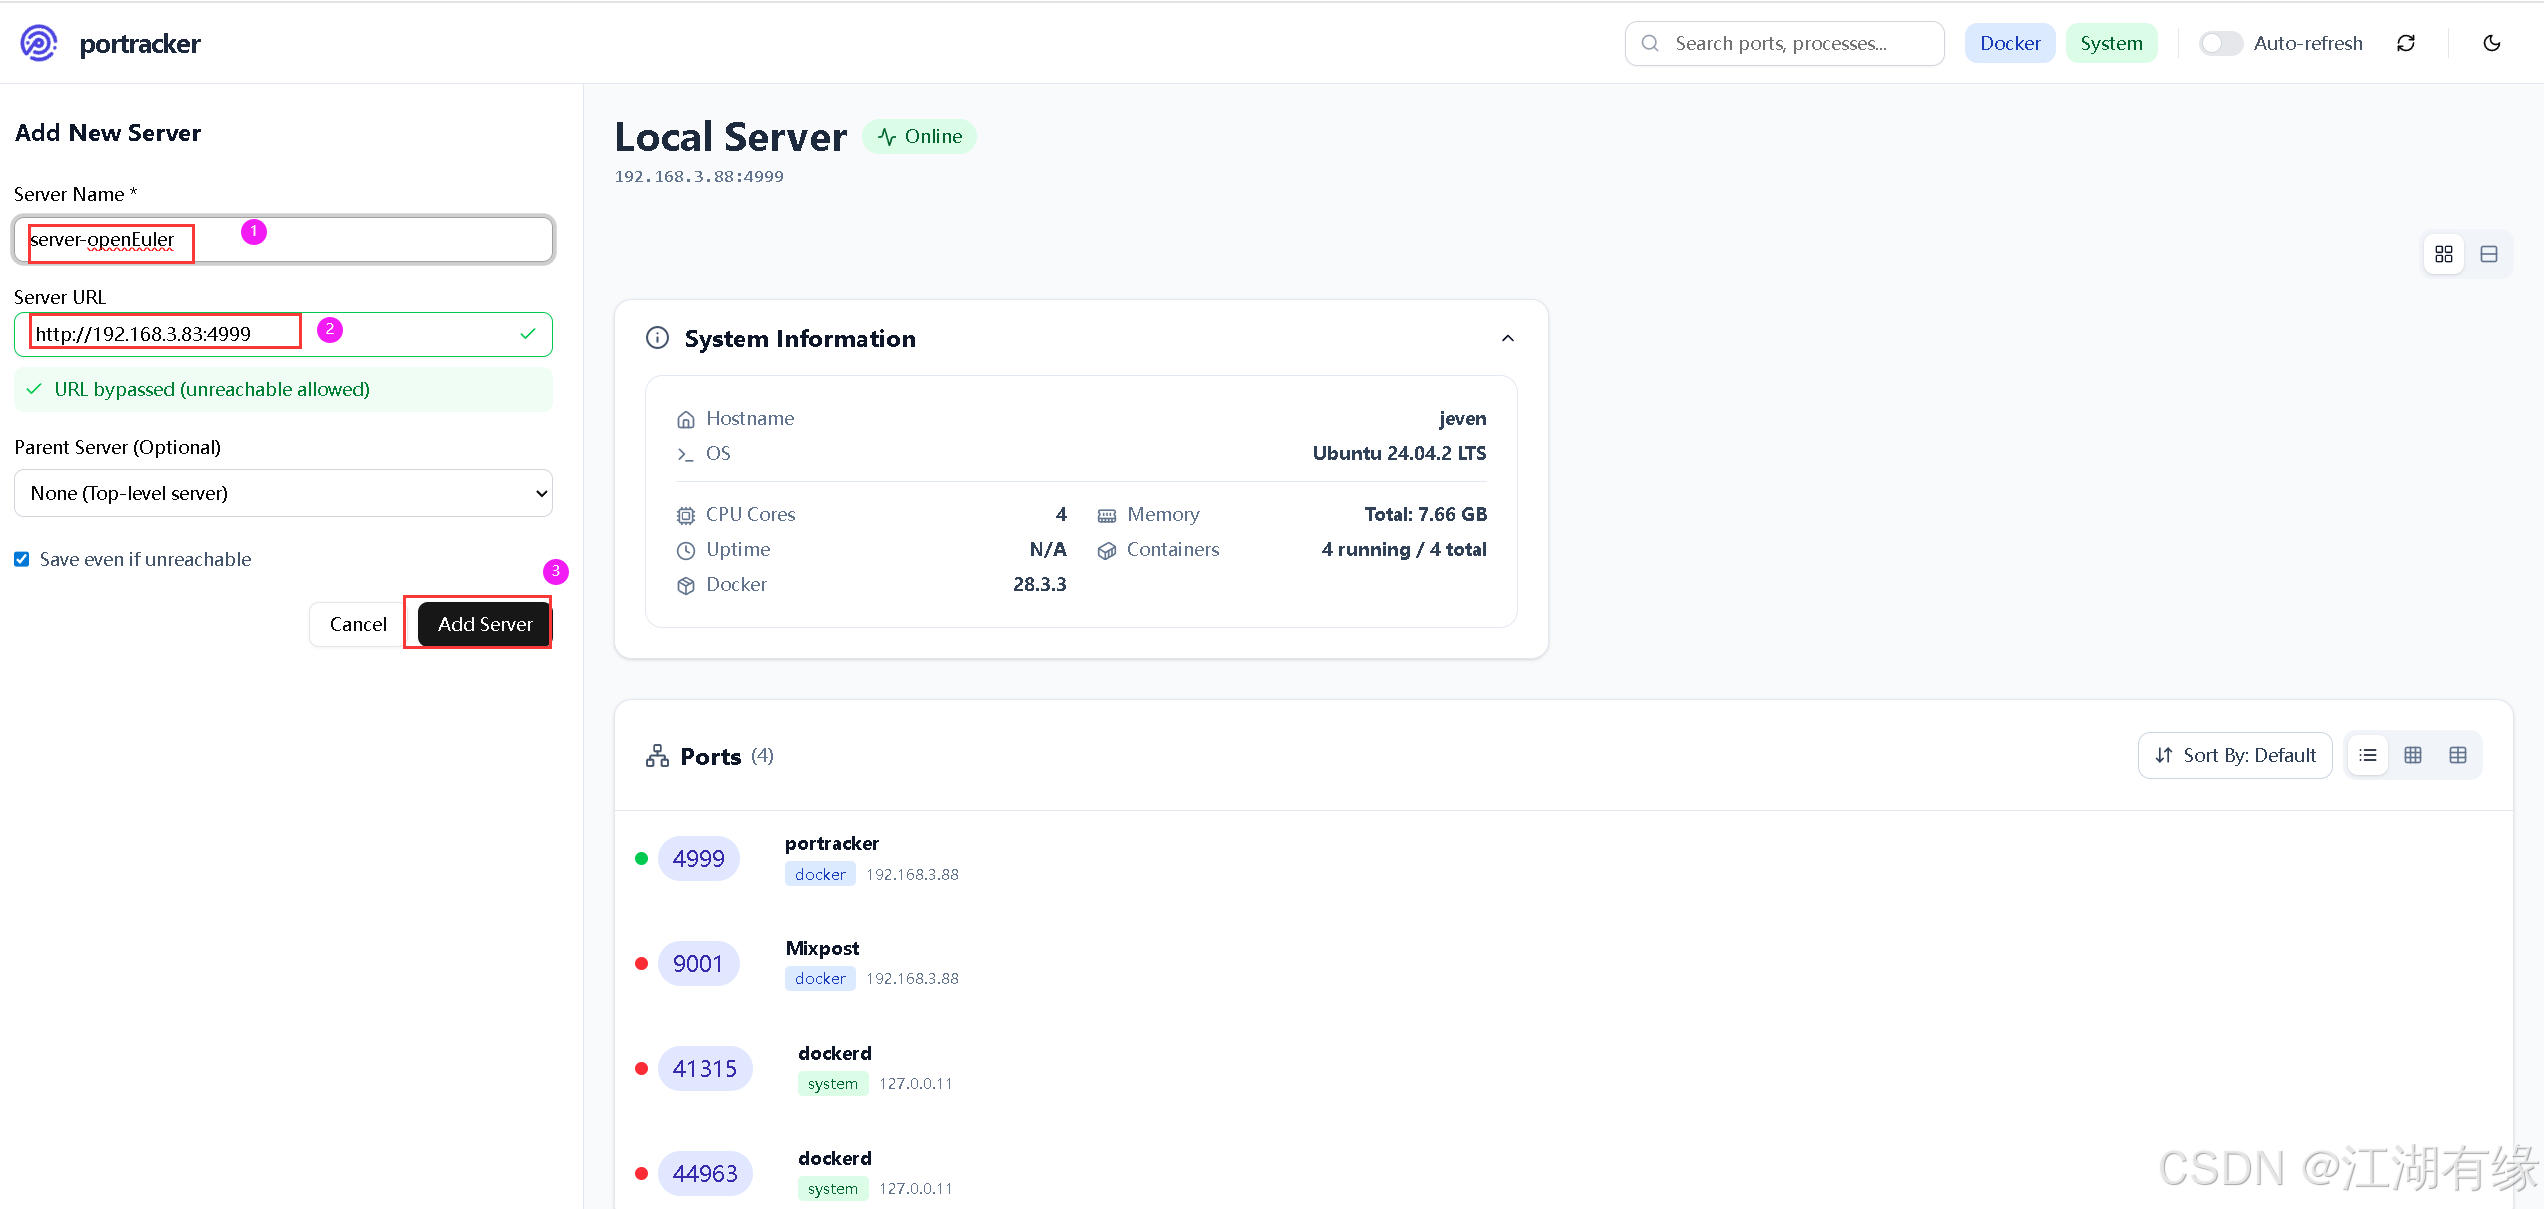Click the refresh icon in header
Screen dimensions: 2544x1209
tap(2406, 43)
